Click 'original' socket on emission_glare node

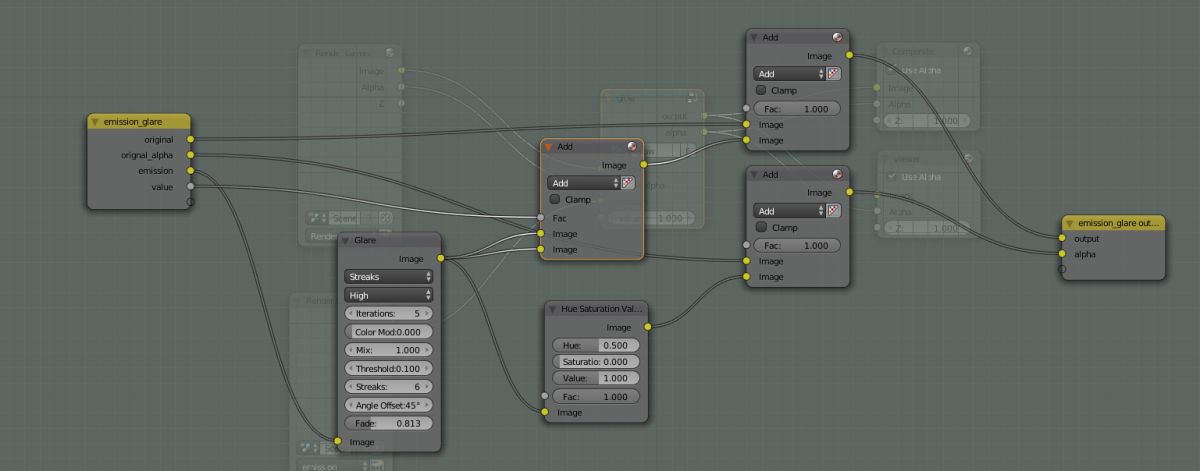pyautogui.click(x=190, y=139)
